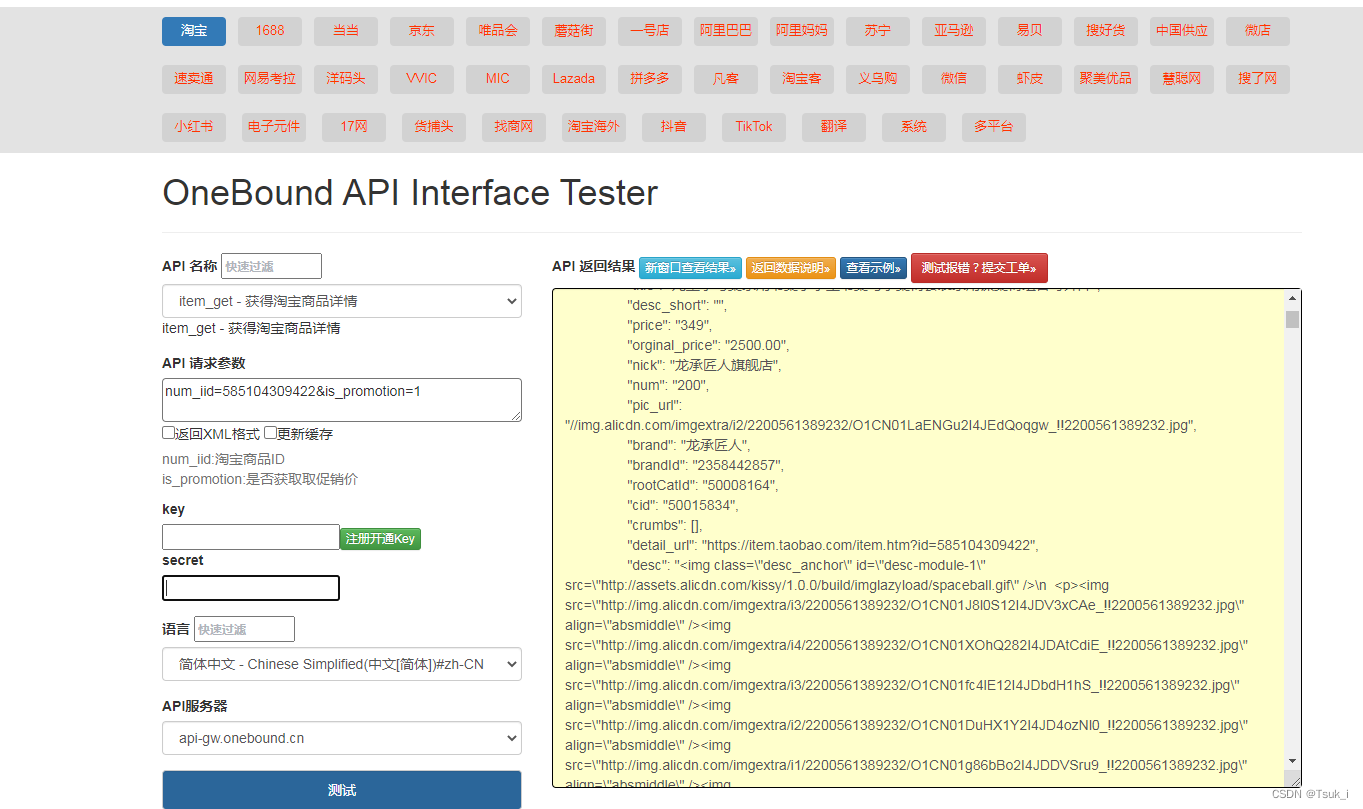1363x809 pixels.
Task: Switch to the 1688 platform tab
Action: pos(270,31)
